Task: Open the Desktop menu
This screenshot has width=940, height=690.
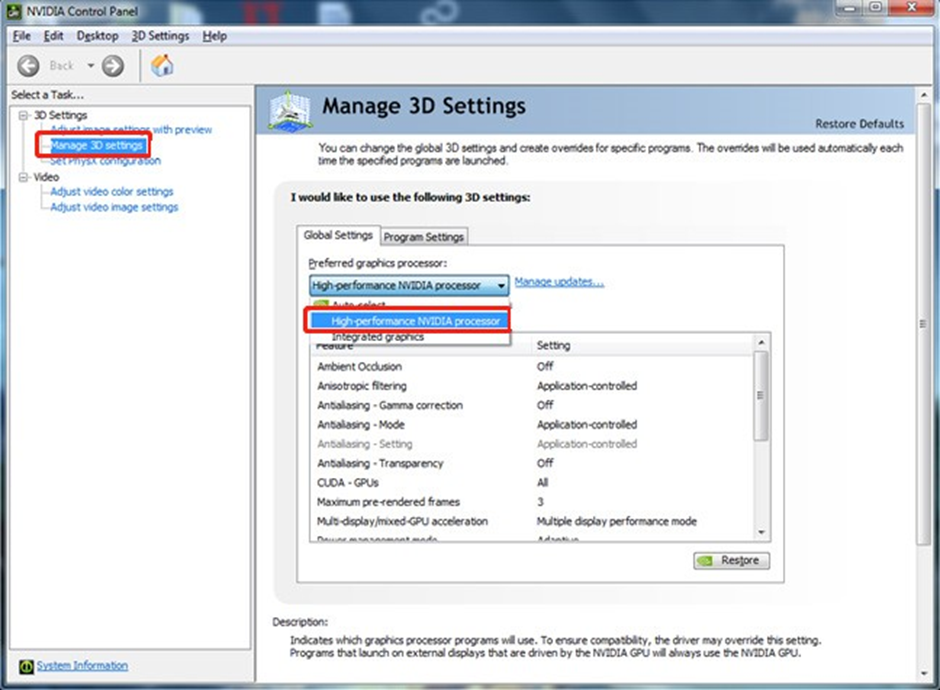Action: tap(97, 36)
